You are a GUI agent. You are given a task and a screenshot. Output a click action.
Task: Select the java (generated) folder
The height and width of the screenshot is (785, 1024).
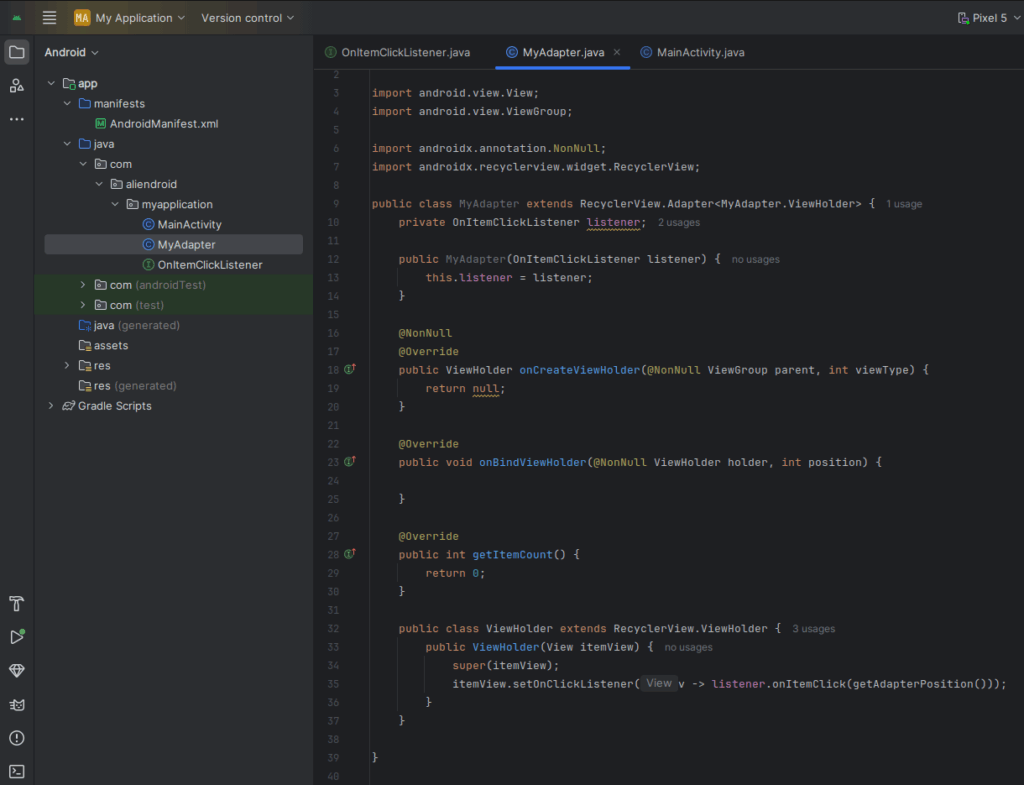pos(129,325)
